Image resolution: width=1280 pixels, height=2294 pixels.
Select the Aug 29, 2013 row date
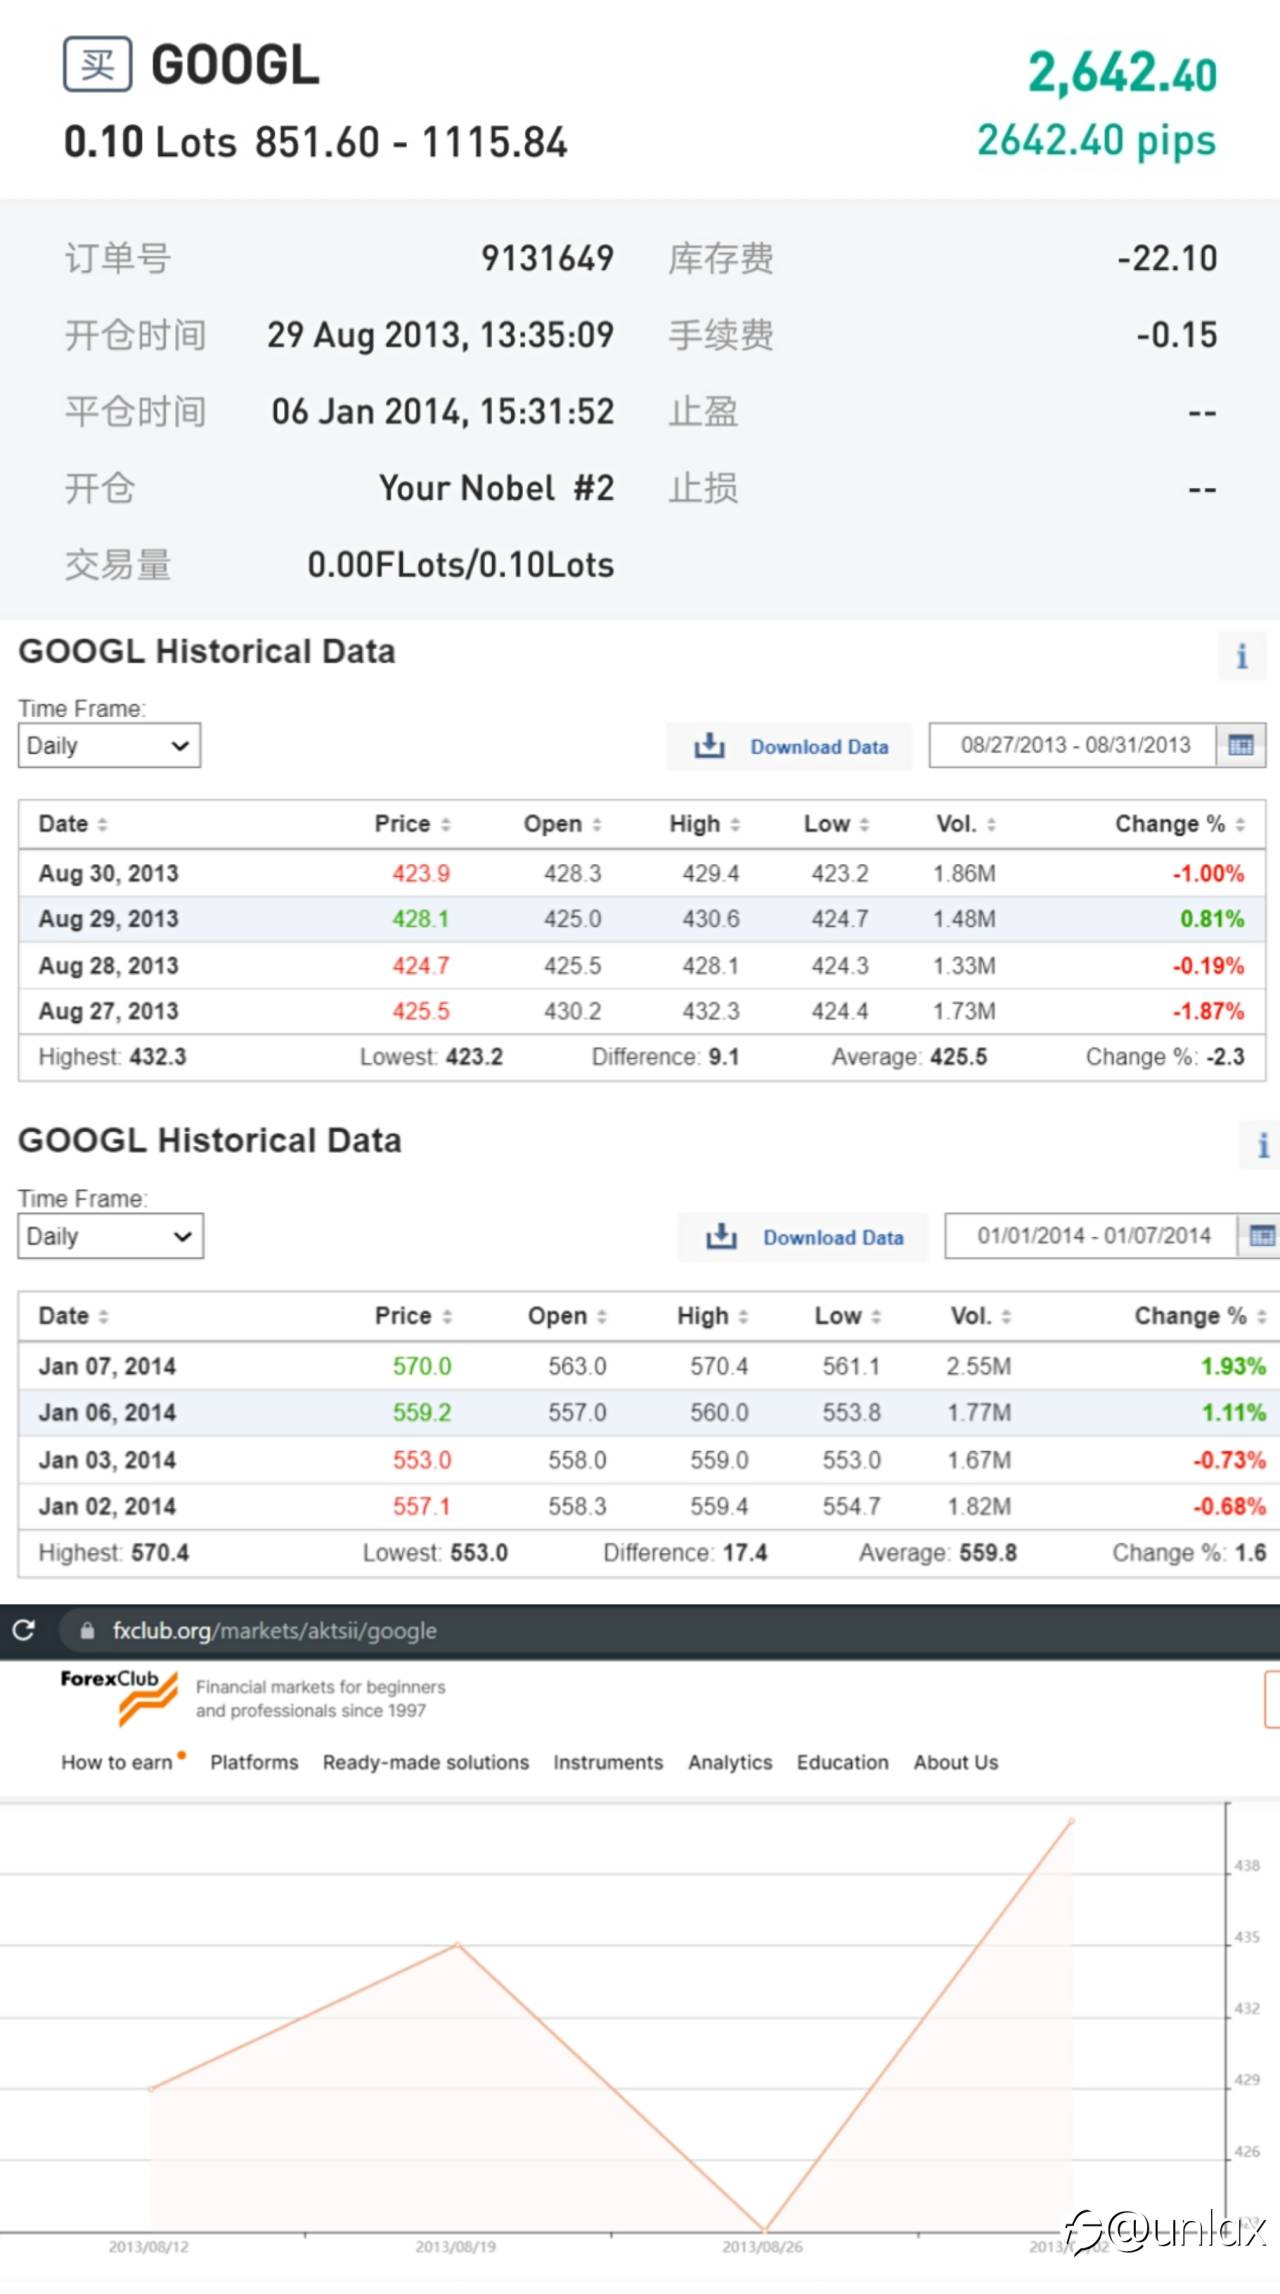(108, 919)
